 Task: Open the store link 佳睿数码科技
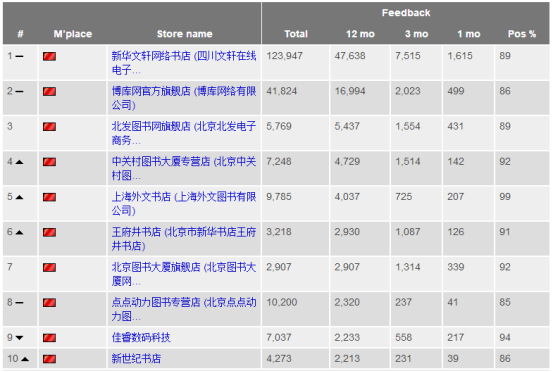tap(141, 337)
